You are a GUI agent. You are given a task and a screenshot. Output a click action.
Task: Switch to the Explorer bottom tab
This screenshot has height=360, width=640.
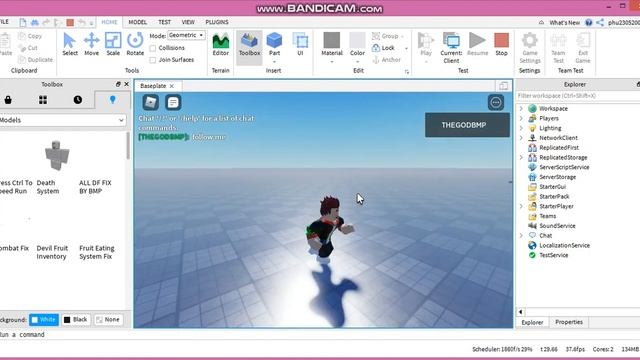pos(532,322)
